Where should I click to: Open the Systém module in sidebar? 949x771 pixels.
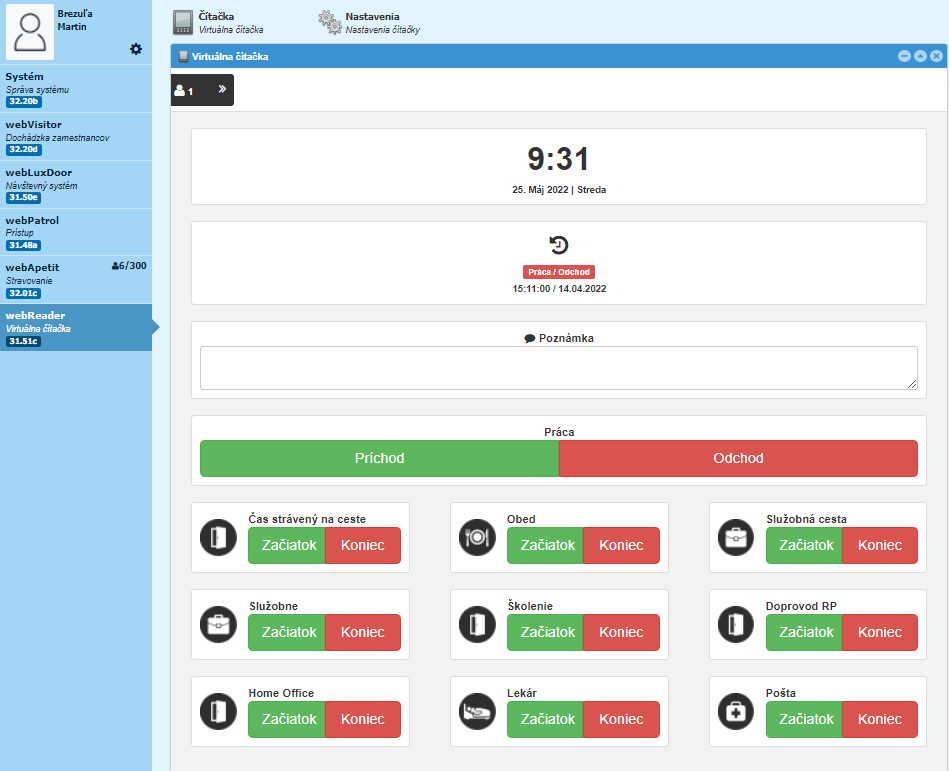[76, 88]
